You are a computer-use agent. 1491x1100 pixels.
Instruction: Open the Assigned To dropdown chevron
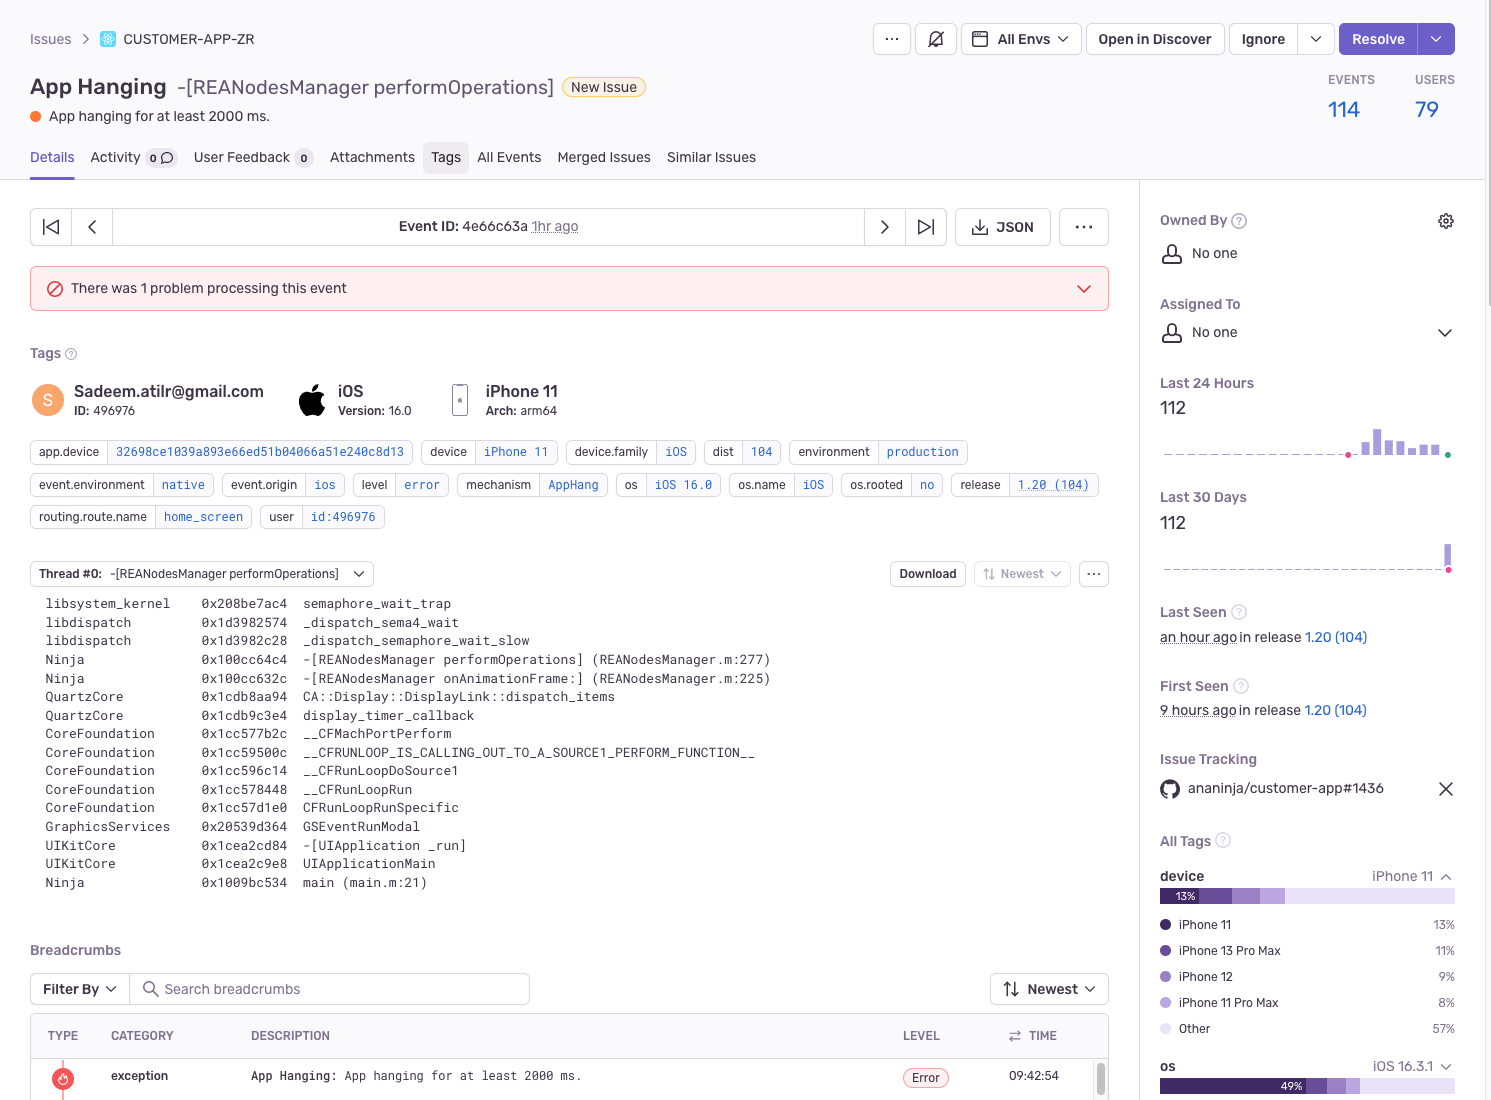tap(1445, 333)
